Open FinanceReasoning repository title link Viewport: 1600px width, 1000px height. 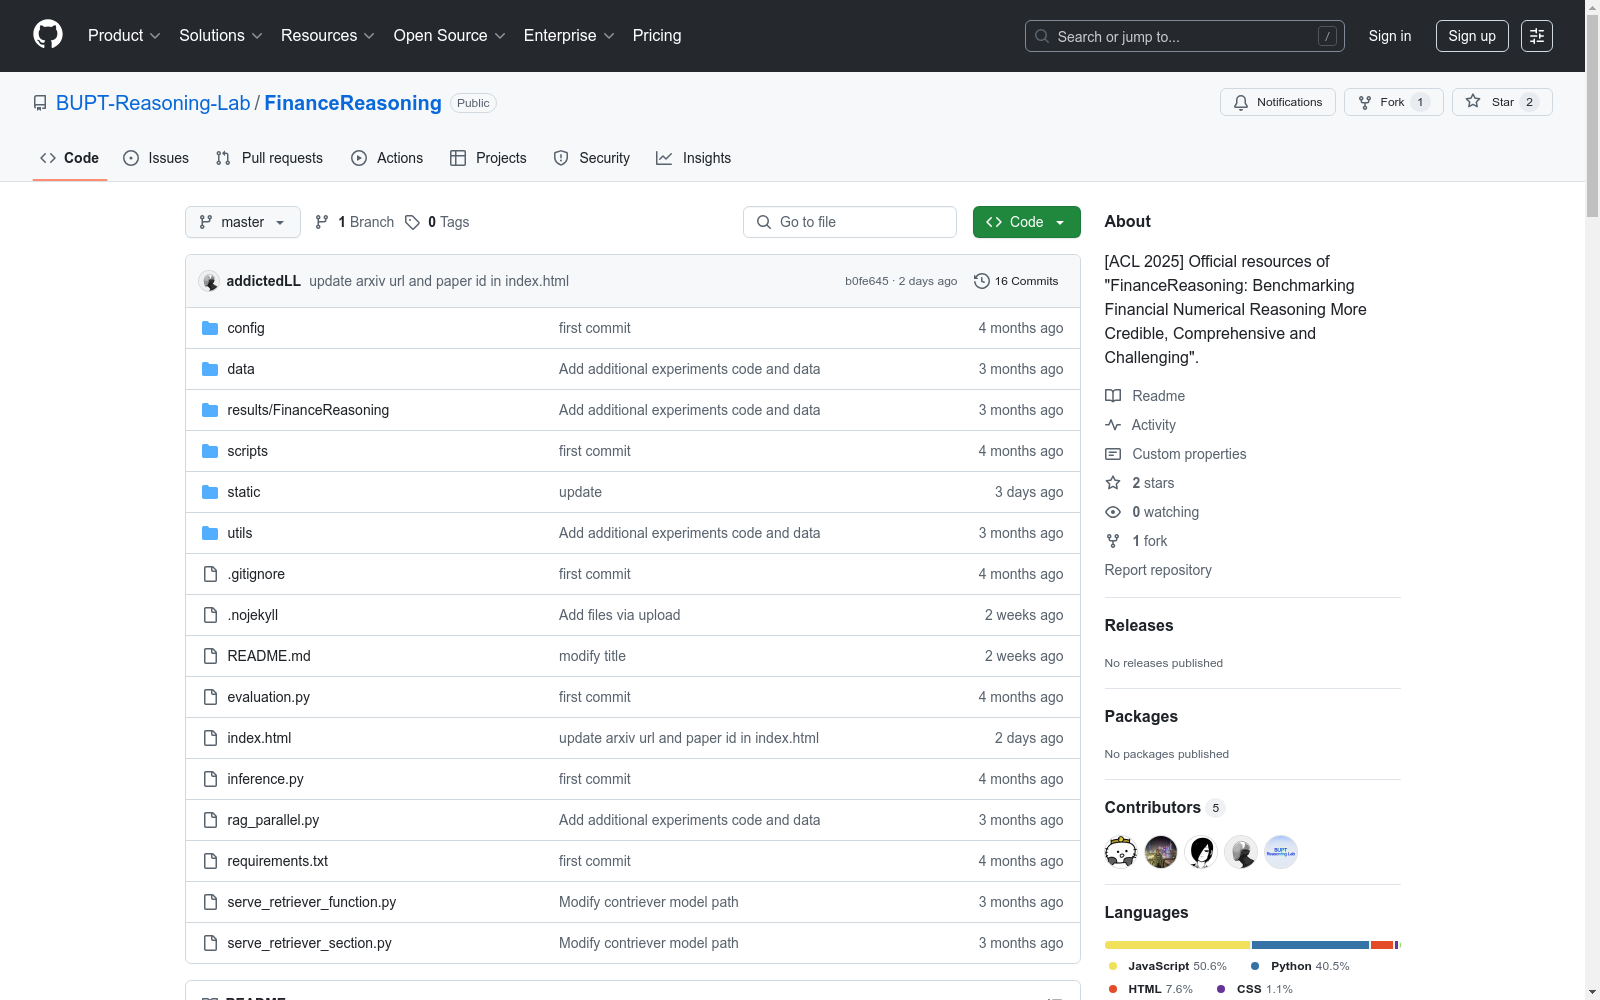[353, 103]
